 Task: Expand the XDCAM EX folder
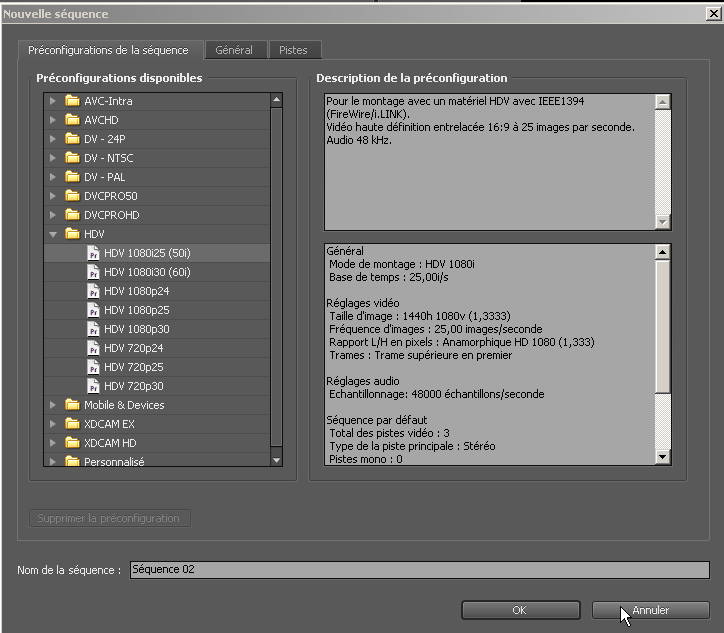tap(53, 424)
